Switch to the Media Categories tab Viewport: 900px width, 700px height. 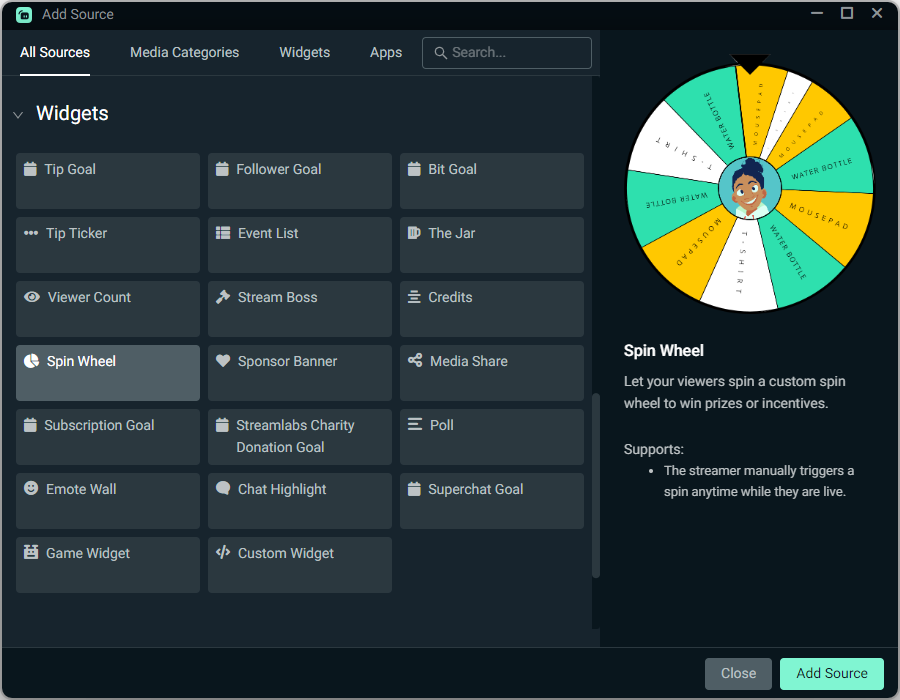(184, 52)
